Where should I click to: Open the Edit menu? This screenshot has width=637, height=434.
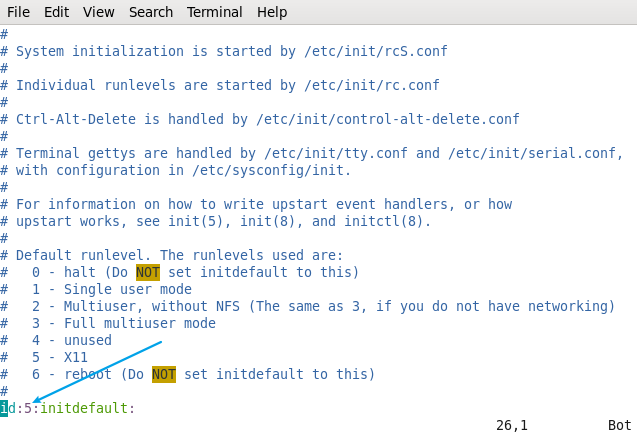56,12
